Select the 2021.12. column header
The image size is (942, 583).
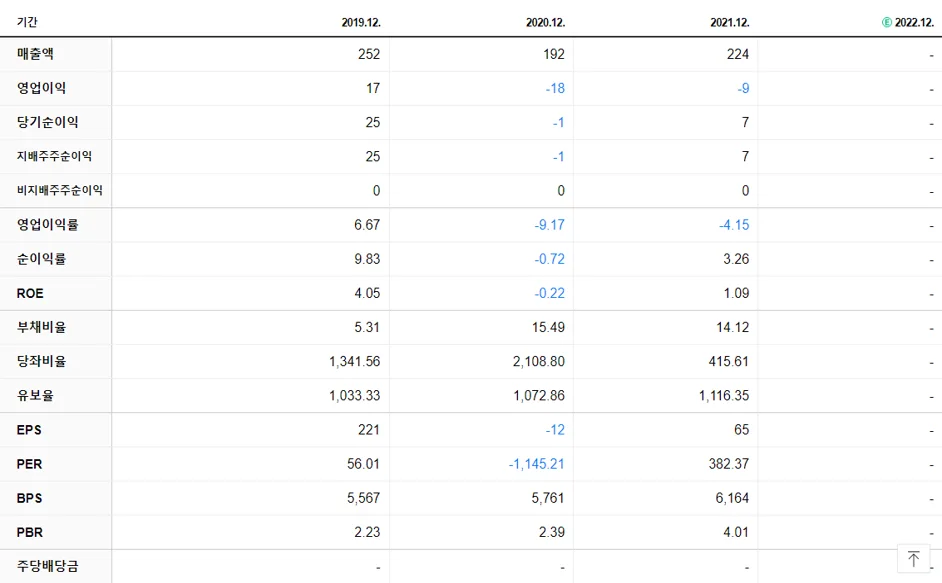(730, 22)
